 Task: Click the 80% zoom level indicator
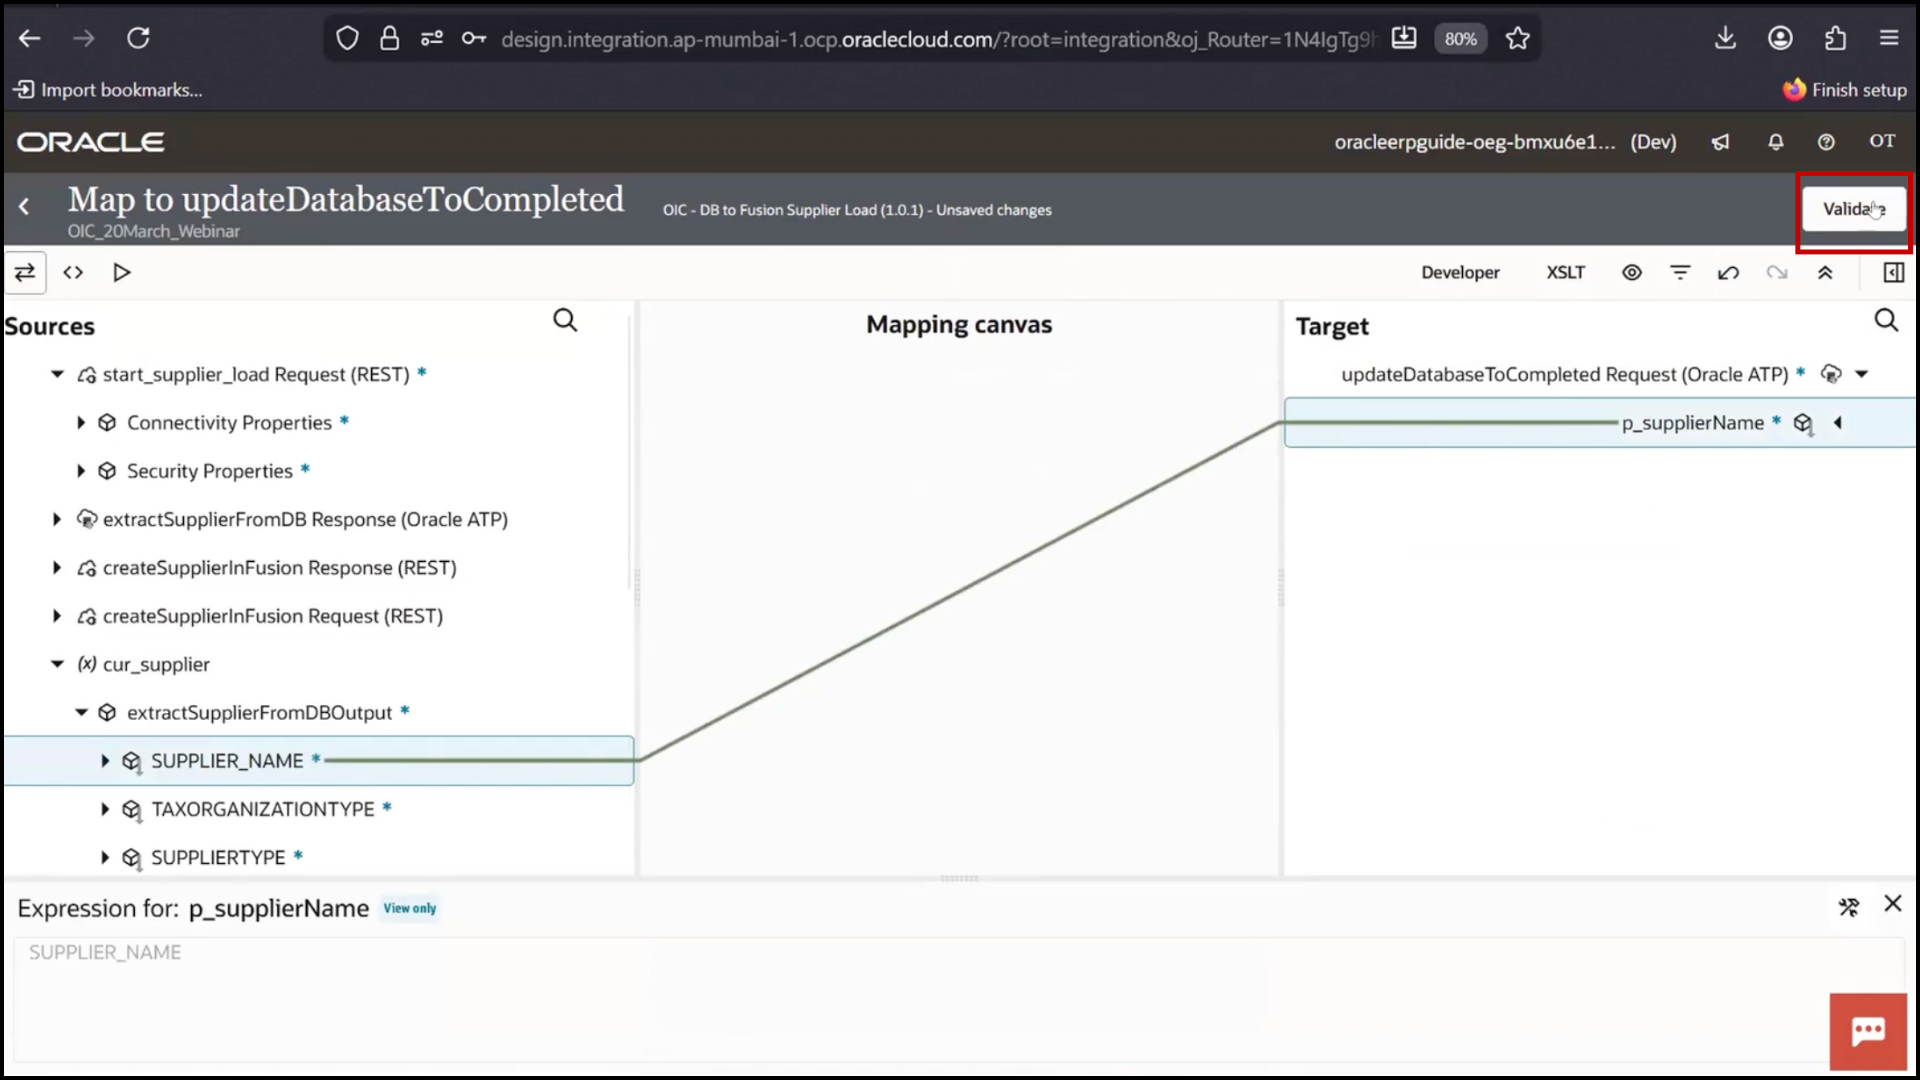pyautogui.click(x=1460, y=39)
